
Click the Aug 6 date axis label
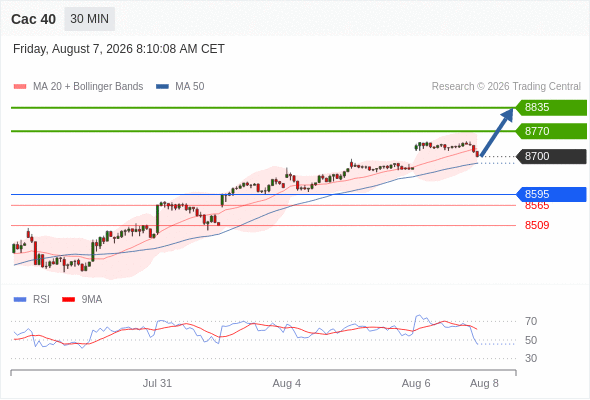tap(416, 383)
